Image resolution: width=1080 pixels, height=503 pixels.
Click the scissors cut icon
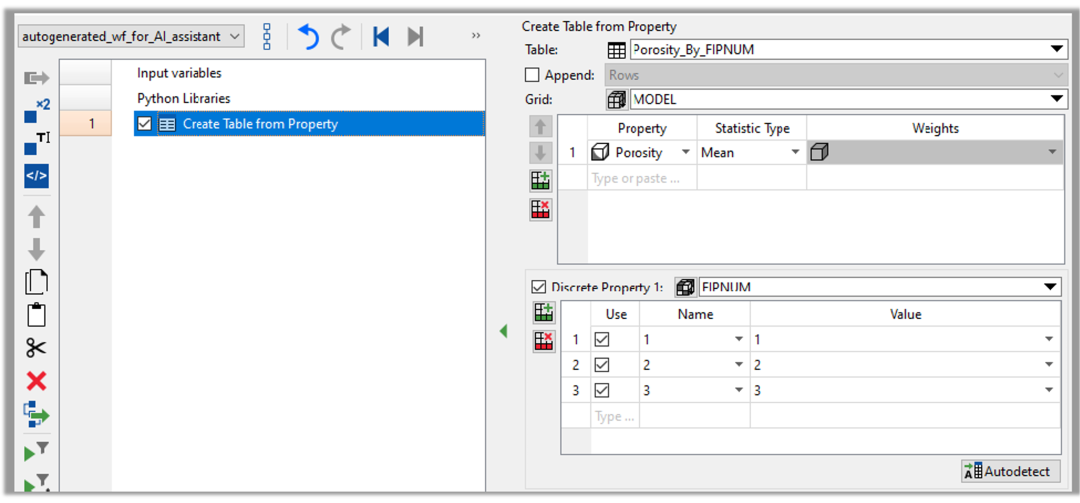pos(37,348)
